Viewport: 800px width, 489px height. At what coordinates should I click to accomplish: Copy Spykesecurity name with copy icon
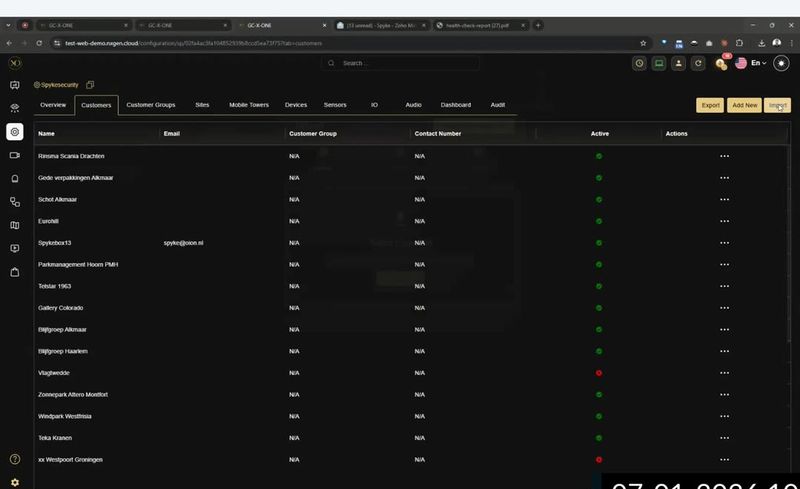[90, 85]
